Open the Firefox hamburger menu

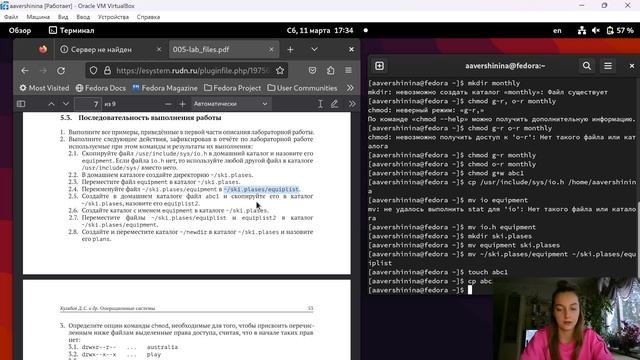pos(348,71)
